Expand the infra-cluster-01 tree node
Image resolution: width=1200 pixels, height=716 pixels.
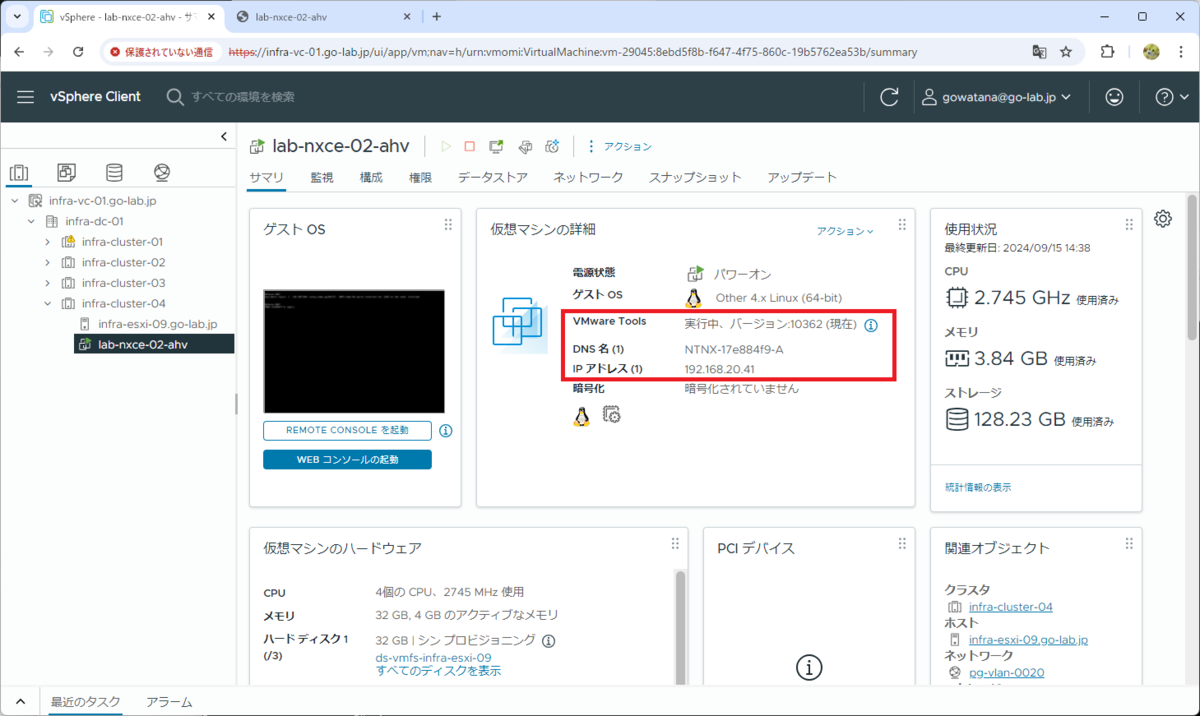click(x=48, y=242)
